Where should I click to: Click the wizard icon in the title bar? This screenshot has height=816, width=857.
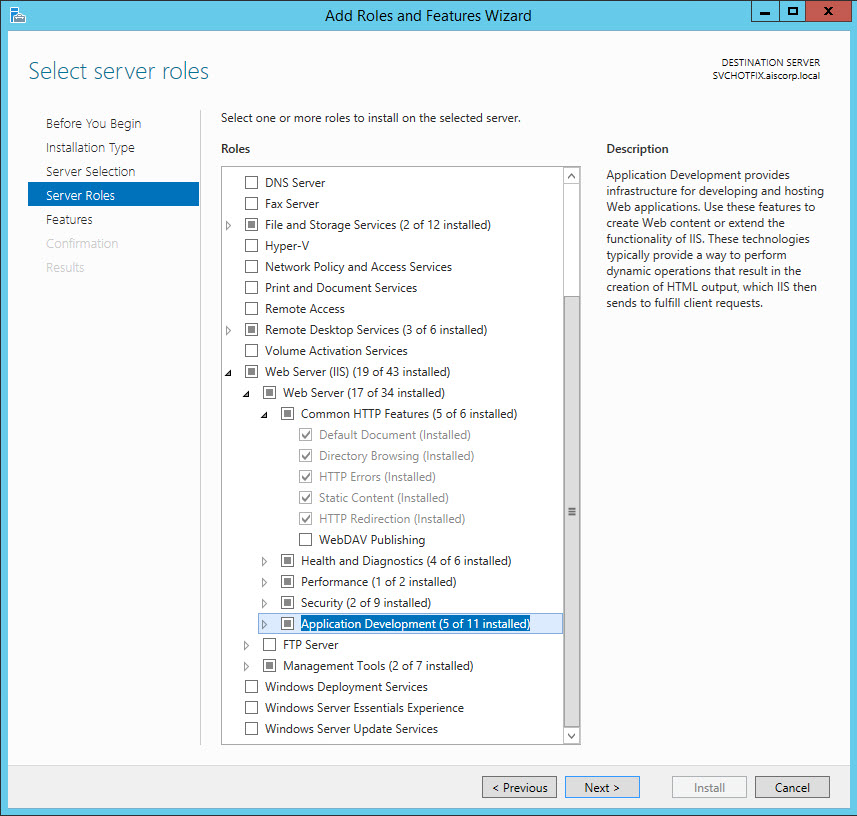17,15
